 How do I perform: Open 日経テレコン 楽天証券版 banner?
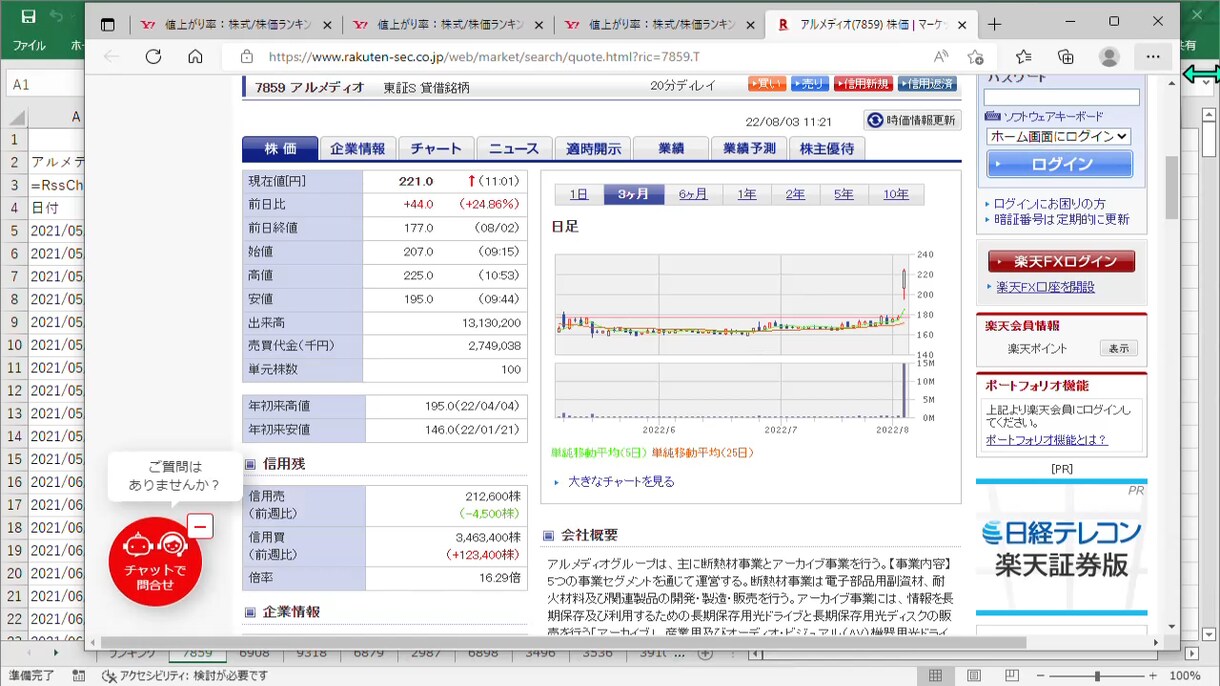pyautogui.click(x=1061, y=548)
